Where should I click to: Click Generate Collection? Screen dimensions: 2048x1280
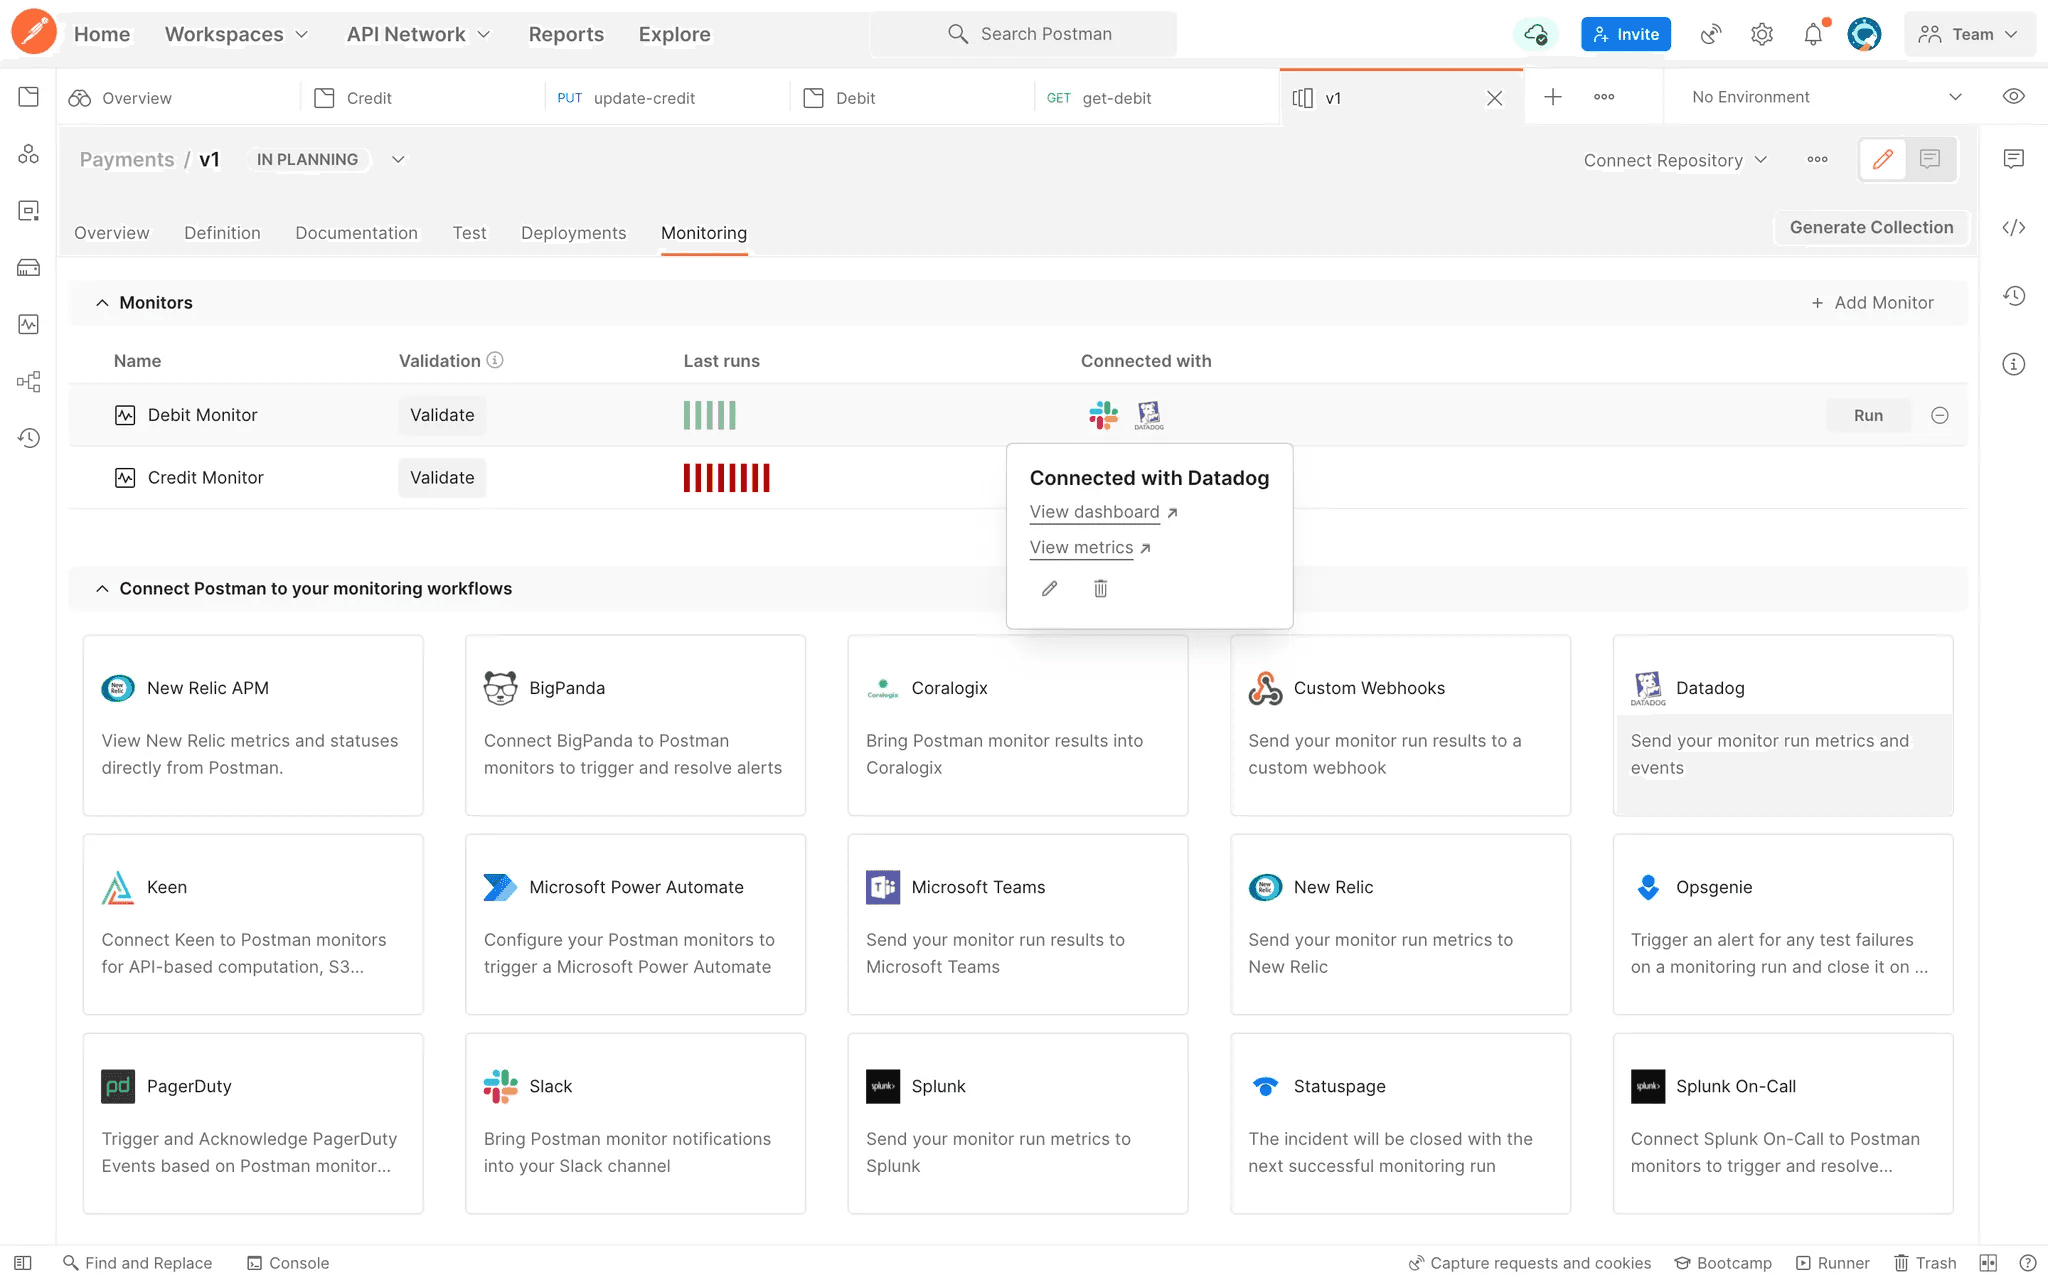point(1871,227)
